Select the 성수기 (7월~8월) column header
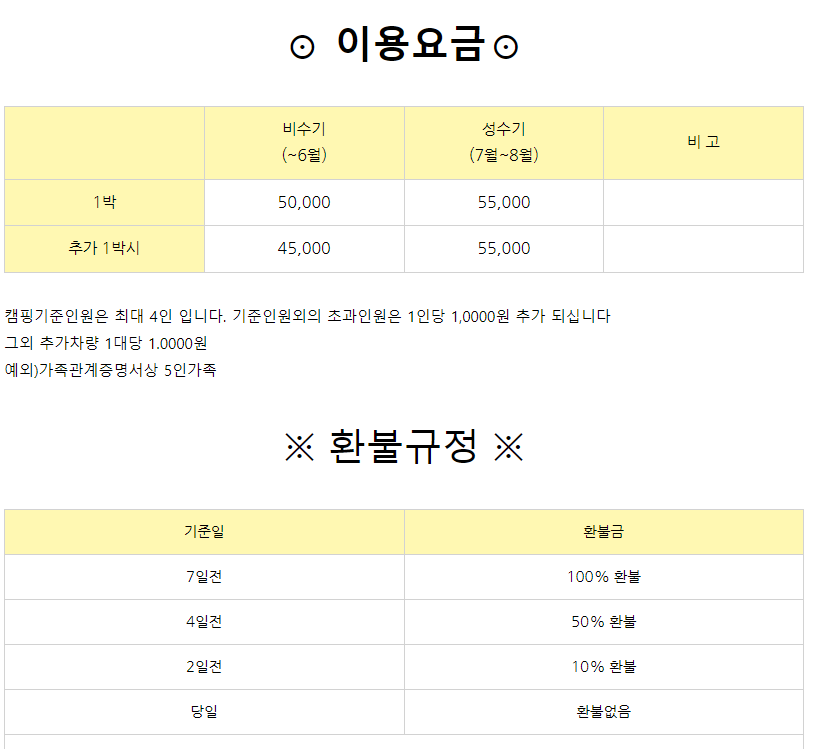 [x=503, y=142]
